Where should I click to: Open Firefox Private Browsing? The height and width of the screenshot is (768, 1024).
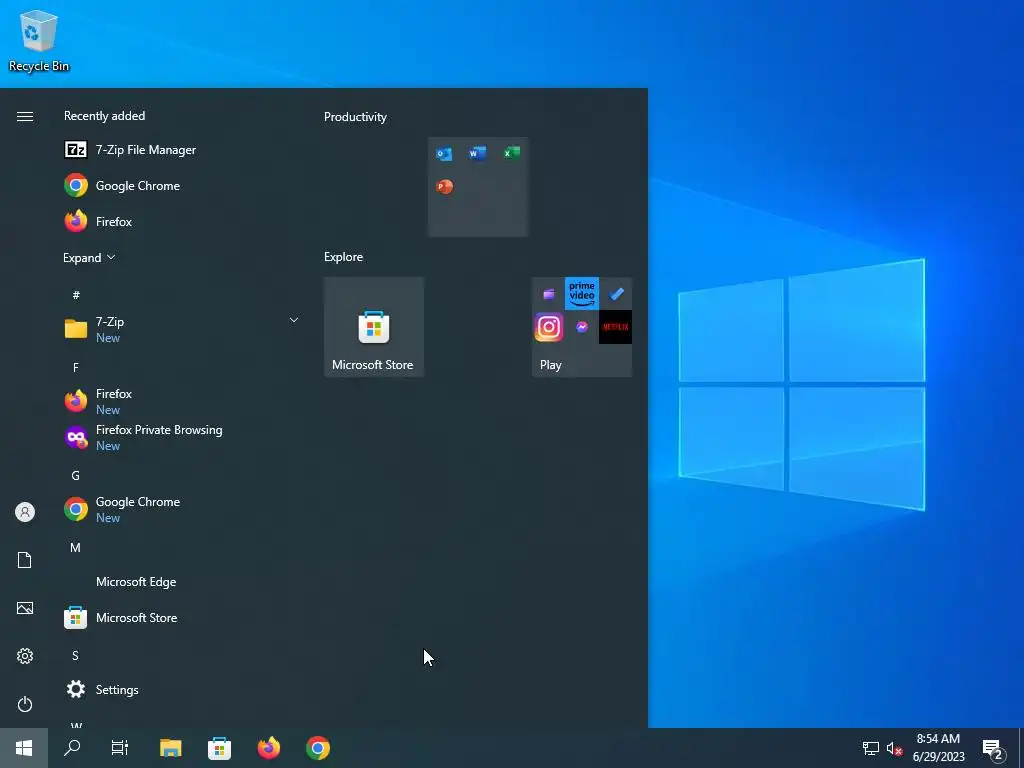click(x=180, y=437)
